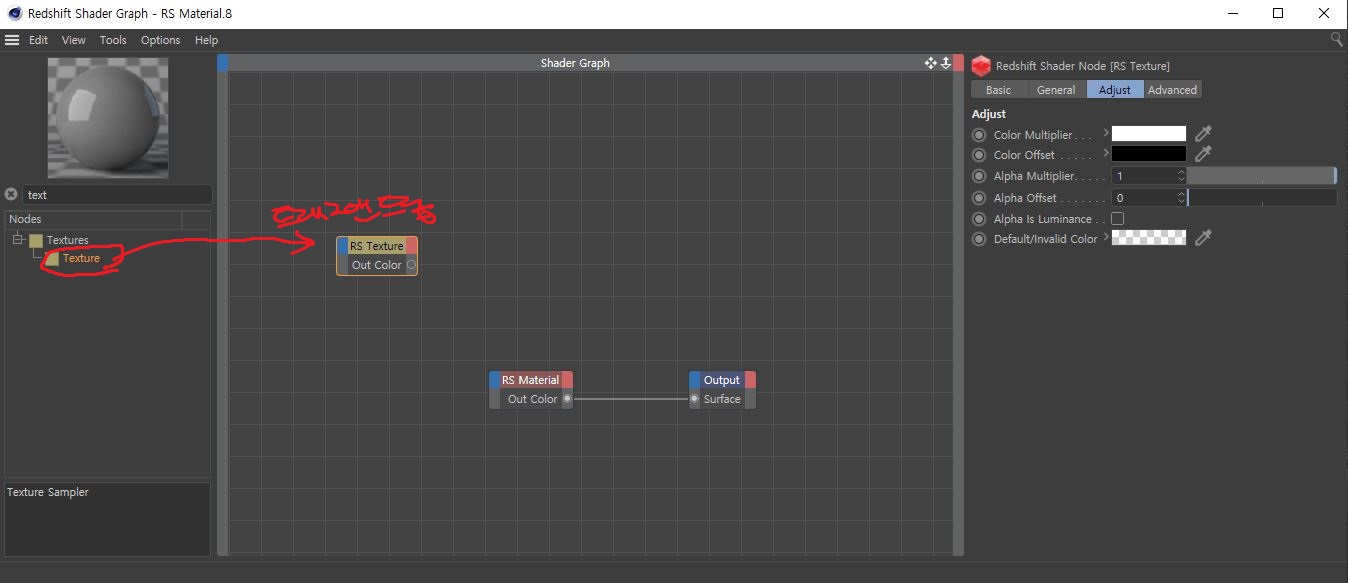Click the blue input square on Output node

694,380
